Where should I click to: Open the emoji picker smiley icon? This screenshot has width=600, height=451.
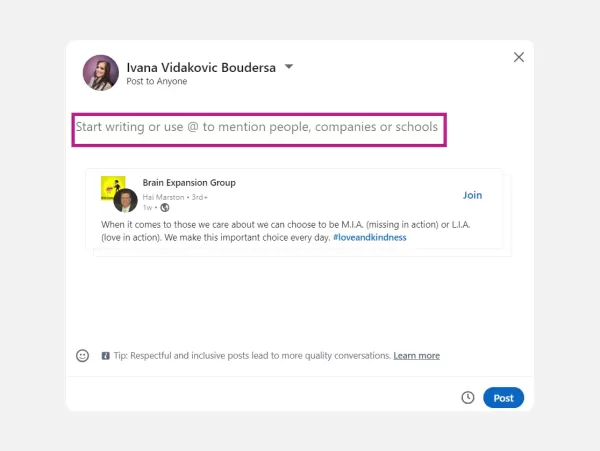(x=83, y=355)
